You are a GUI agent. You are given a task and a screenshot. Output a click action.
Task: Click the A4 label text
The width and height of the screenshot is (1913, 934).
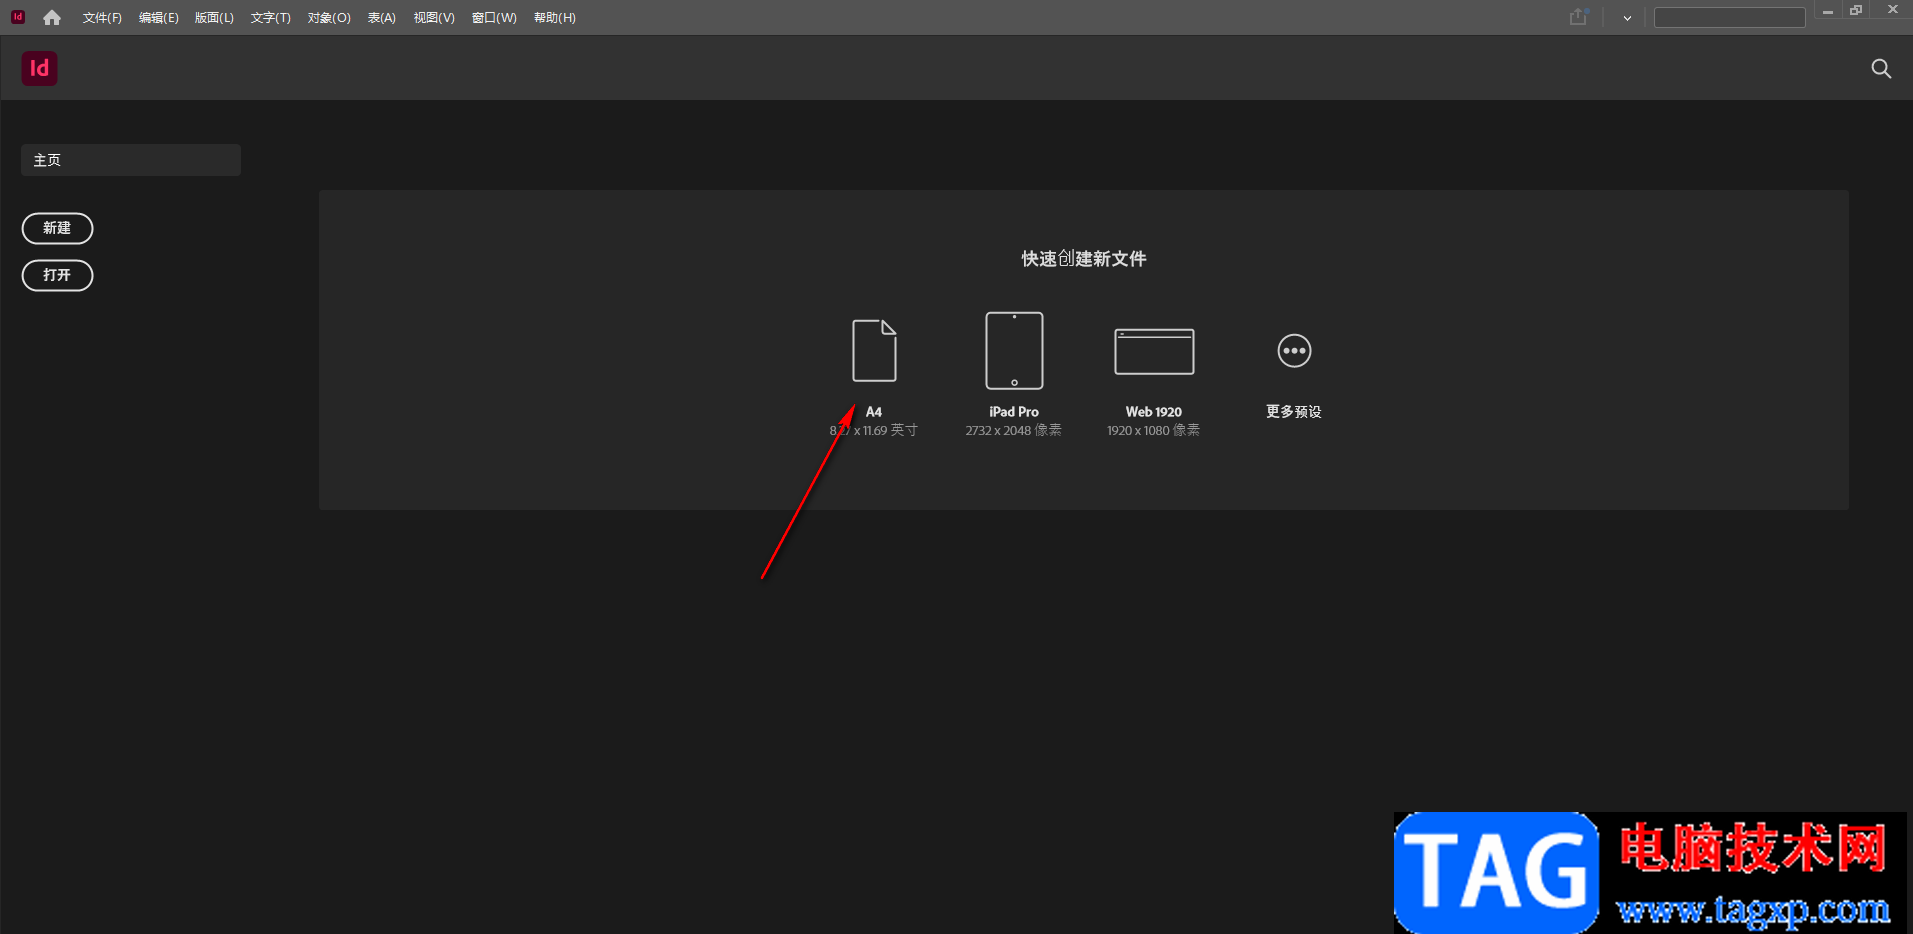point(874,412)
